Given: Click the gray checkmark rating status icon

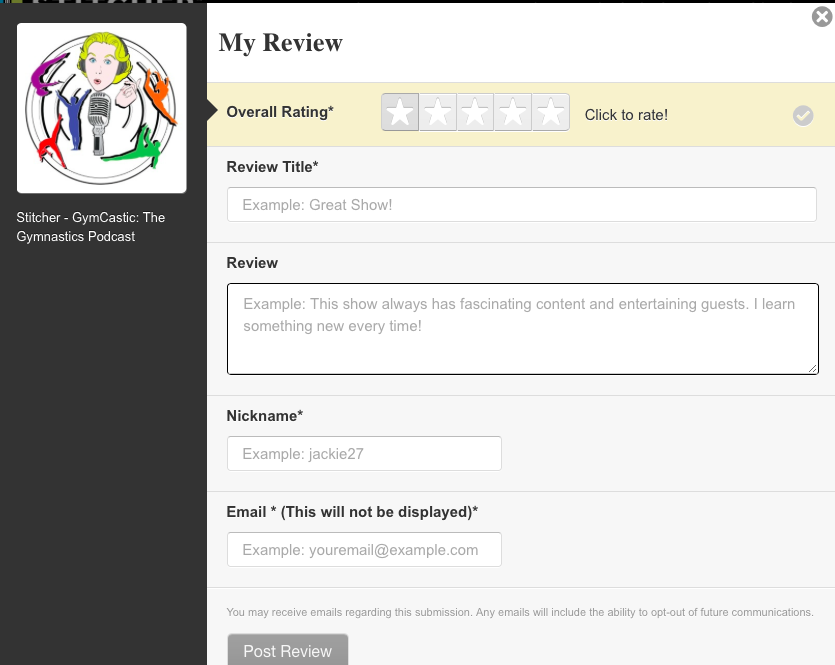Looking at the screenshot, I should pos(803,116).
